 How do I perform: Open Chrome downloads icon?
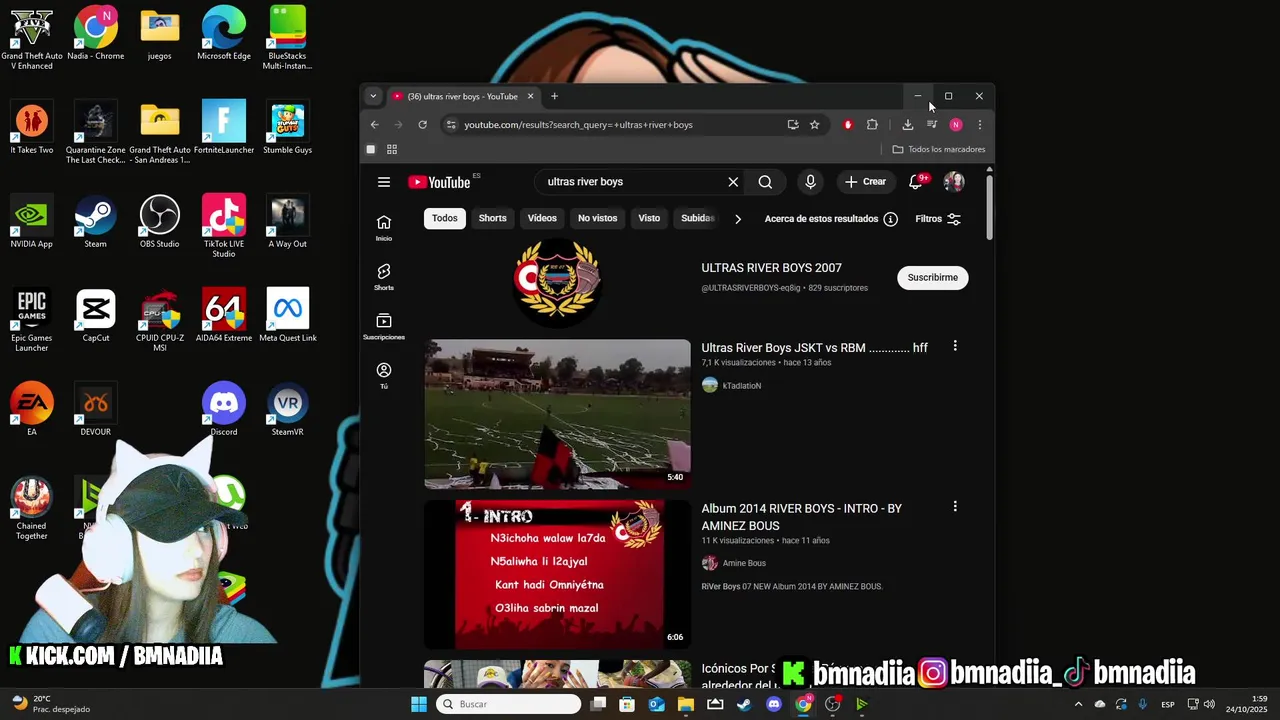(908, 125)
